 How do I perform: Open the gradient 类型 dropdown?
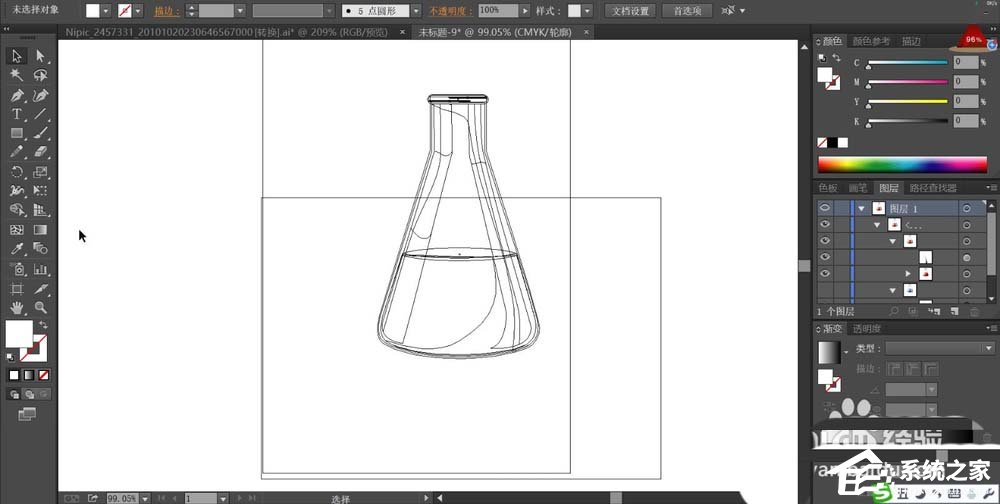(939, 348)
